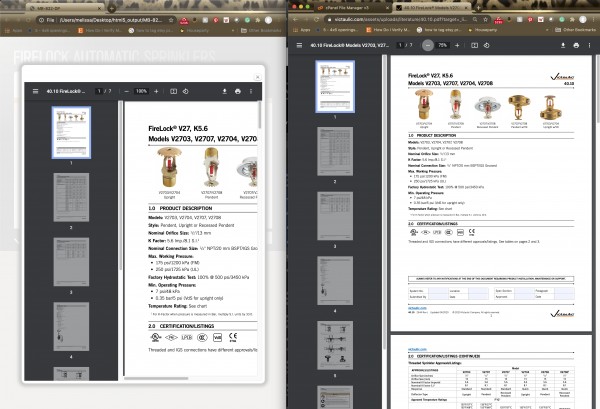The image size is (600, 409).
Task: Go back in right browser window
Action: [295, 19]
